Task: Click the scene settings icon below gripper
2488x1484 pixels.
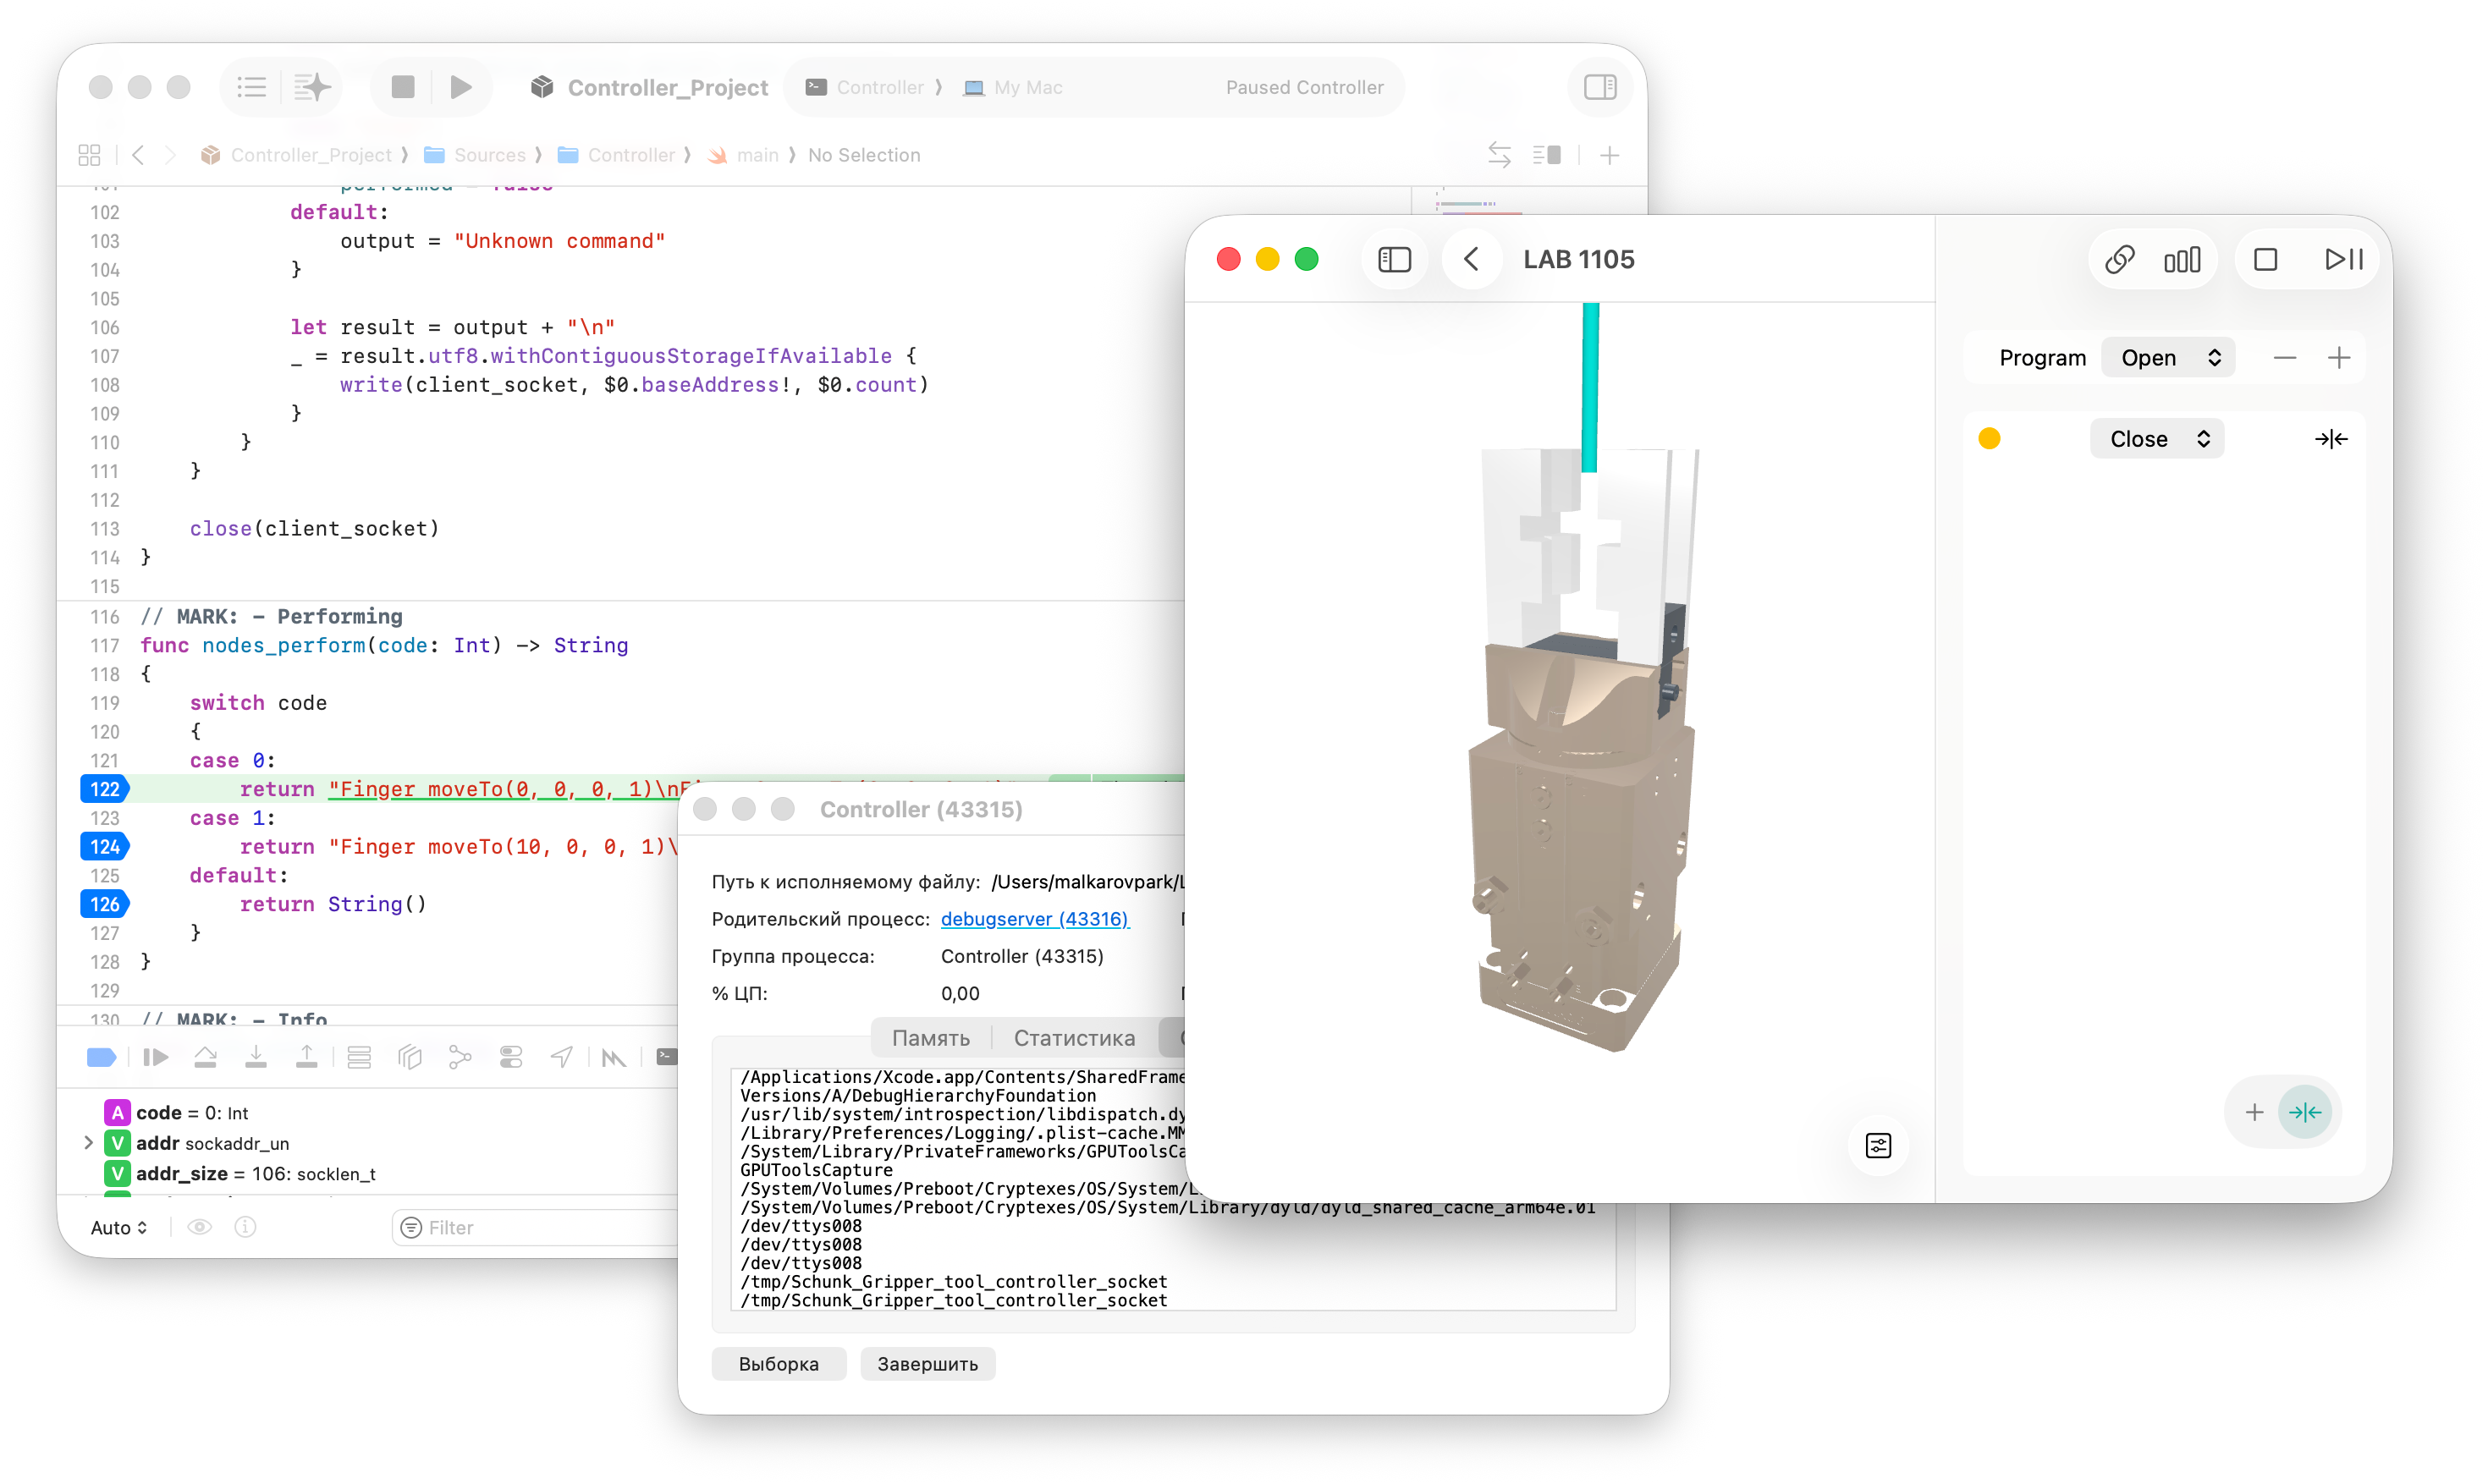Action: coord(1878,1145)
